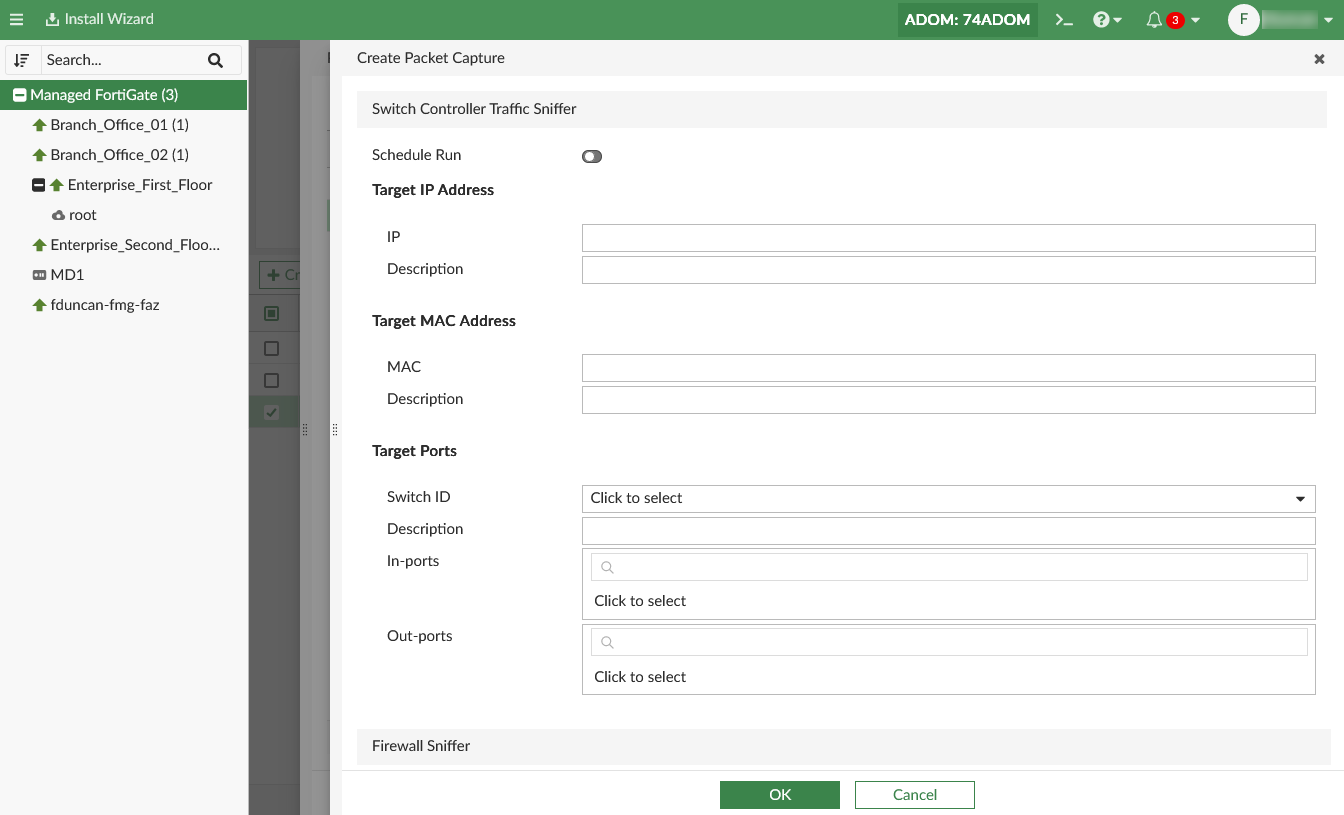Click In-ports 'Click to select' text
Screen dimensions: 1344x815
[640, 601]
